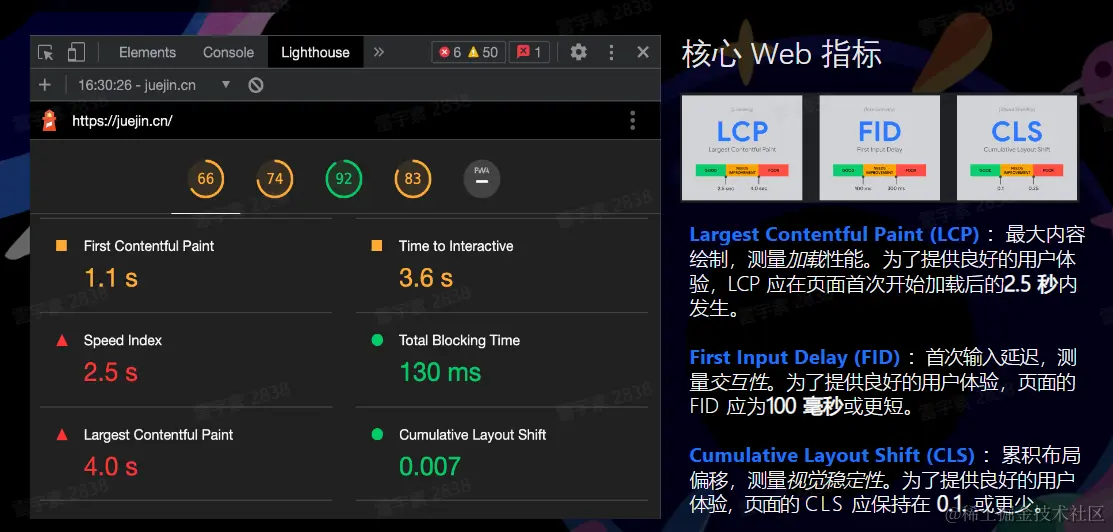Toggle the device toolbar icon
This screenshot has height=532, width=1113.
(x=76, y=53)
